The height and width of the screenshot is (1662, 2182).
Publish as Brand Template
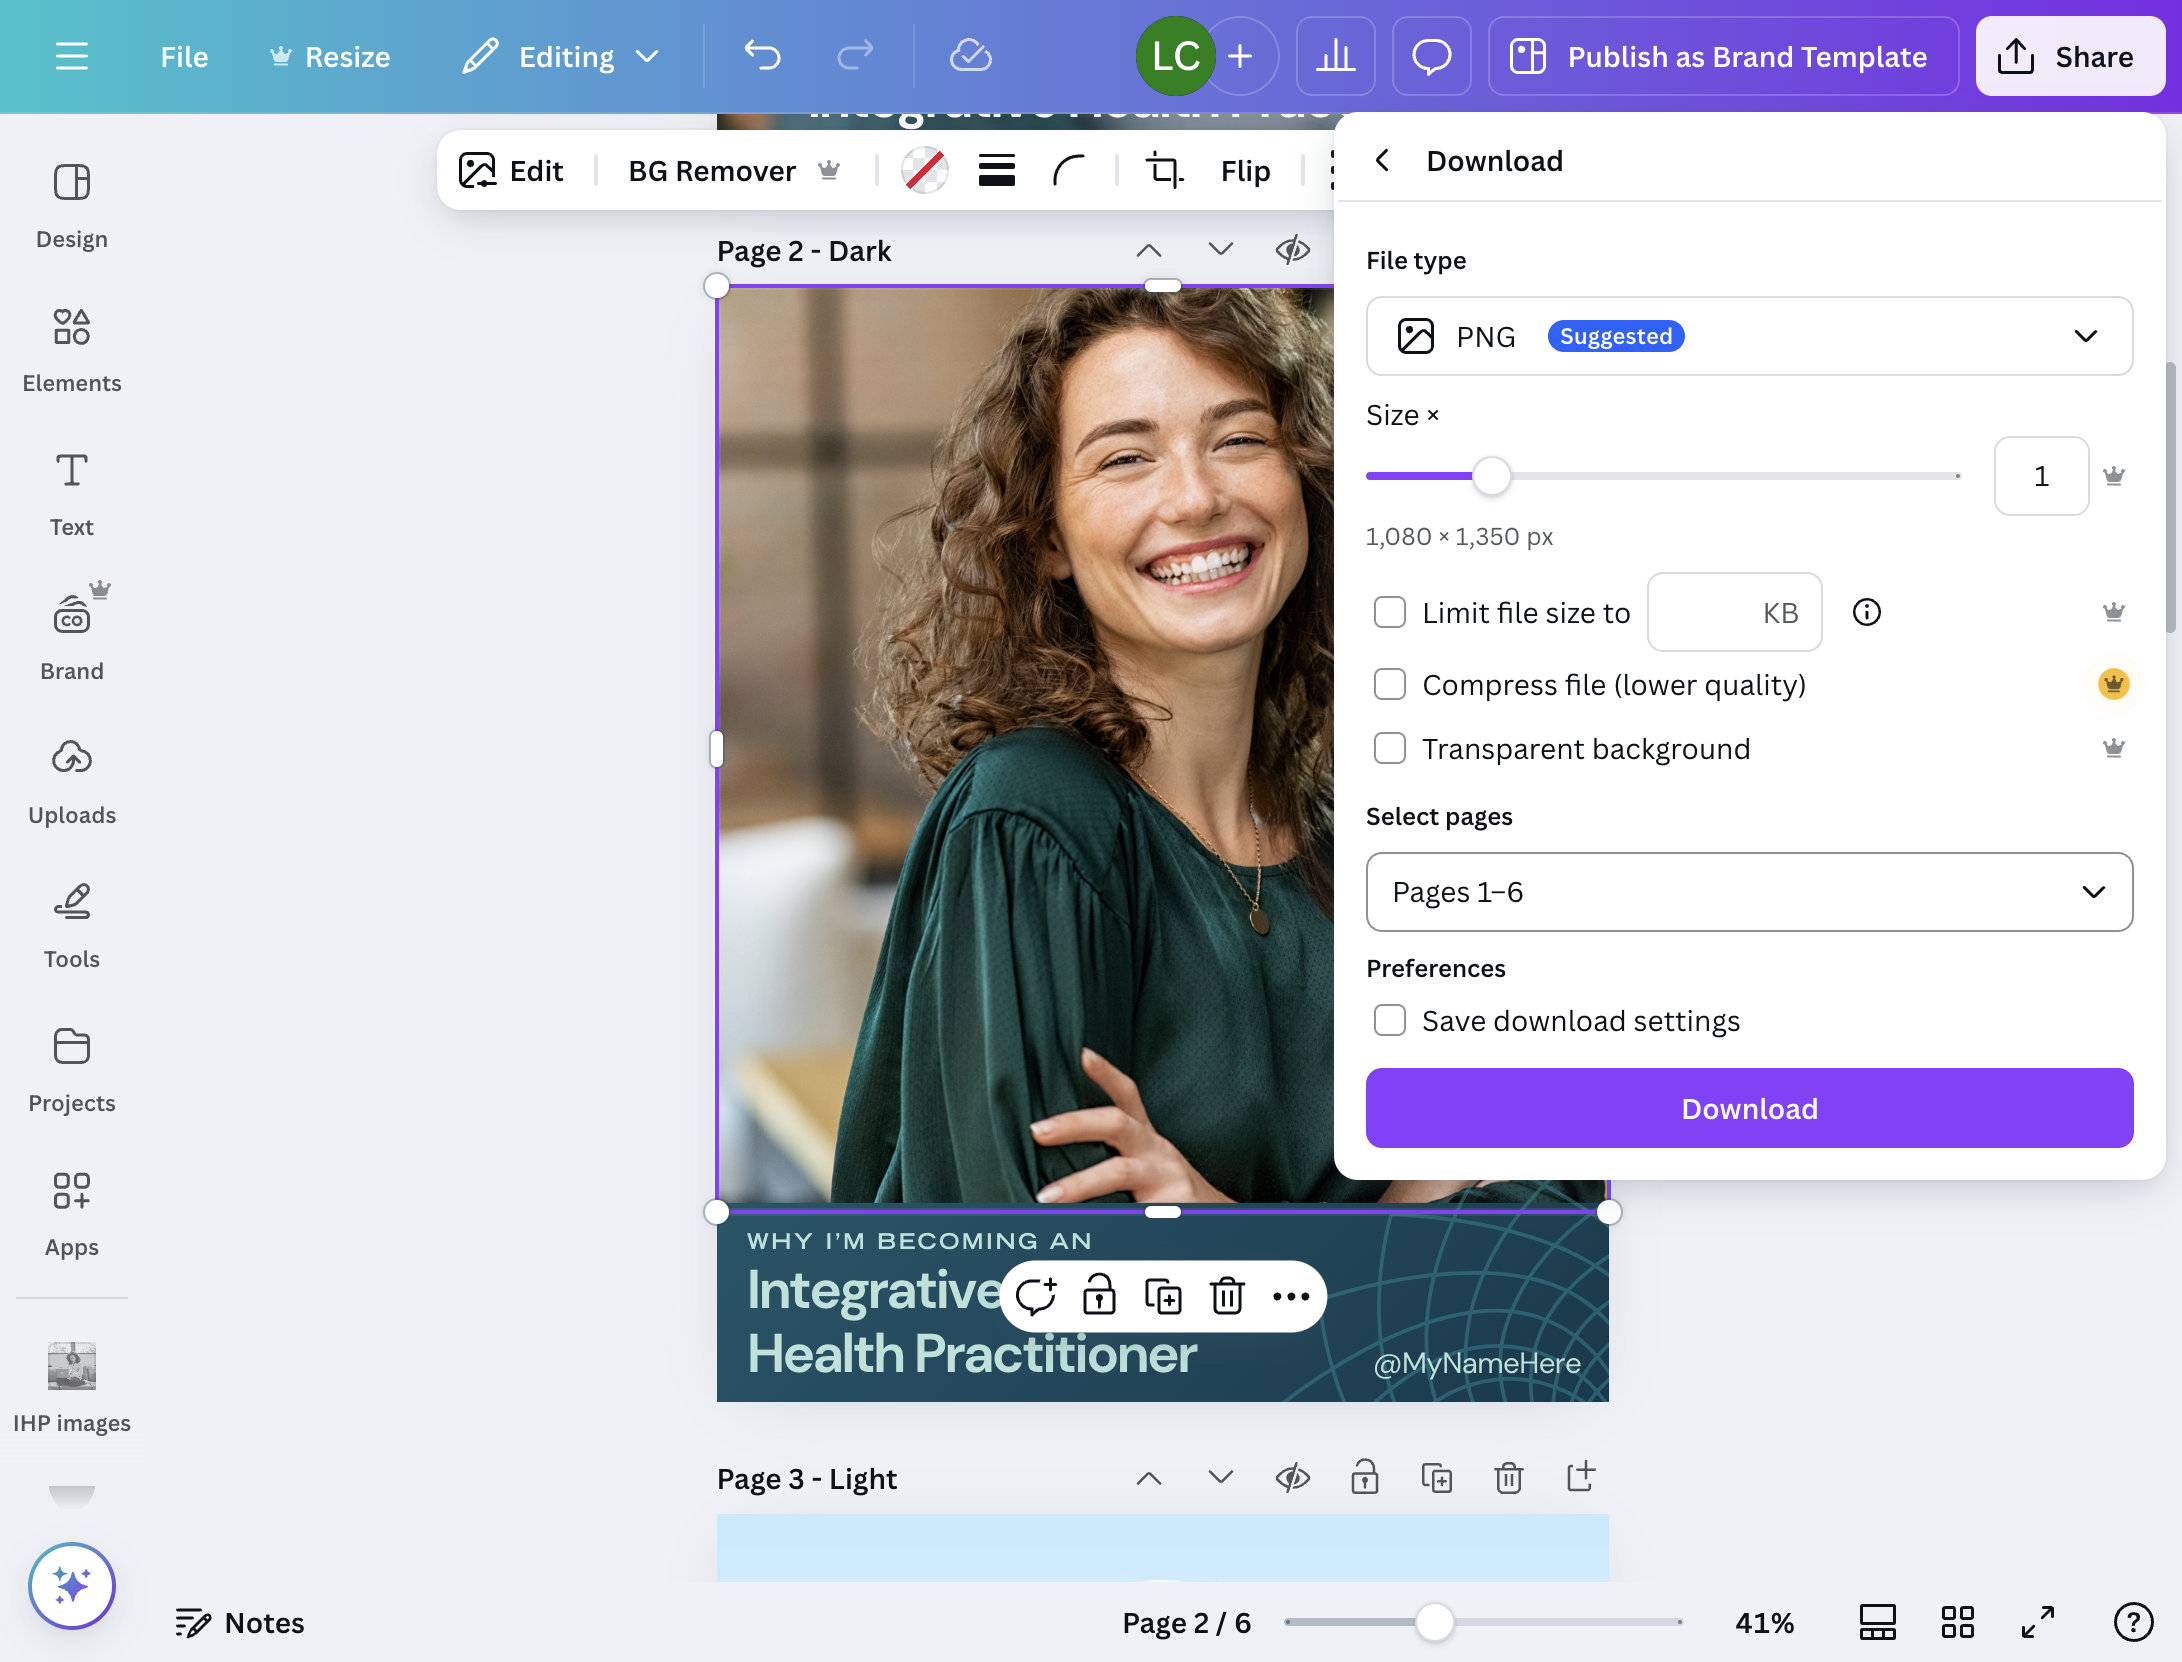[x=1723, y=56]
